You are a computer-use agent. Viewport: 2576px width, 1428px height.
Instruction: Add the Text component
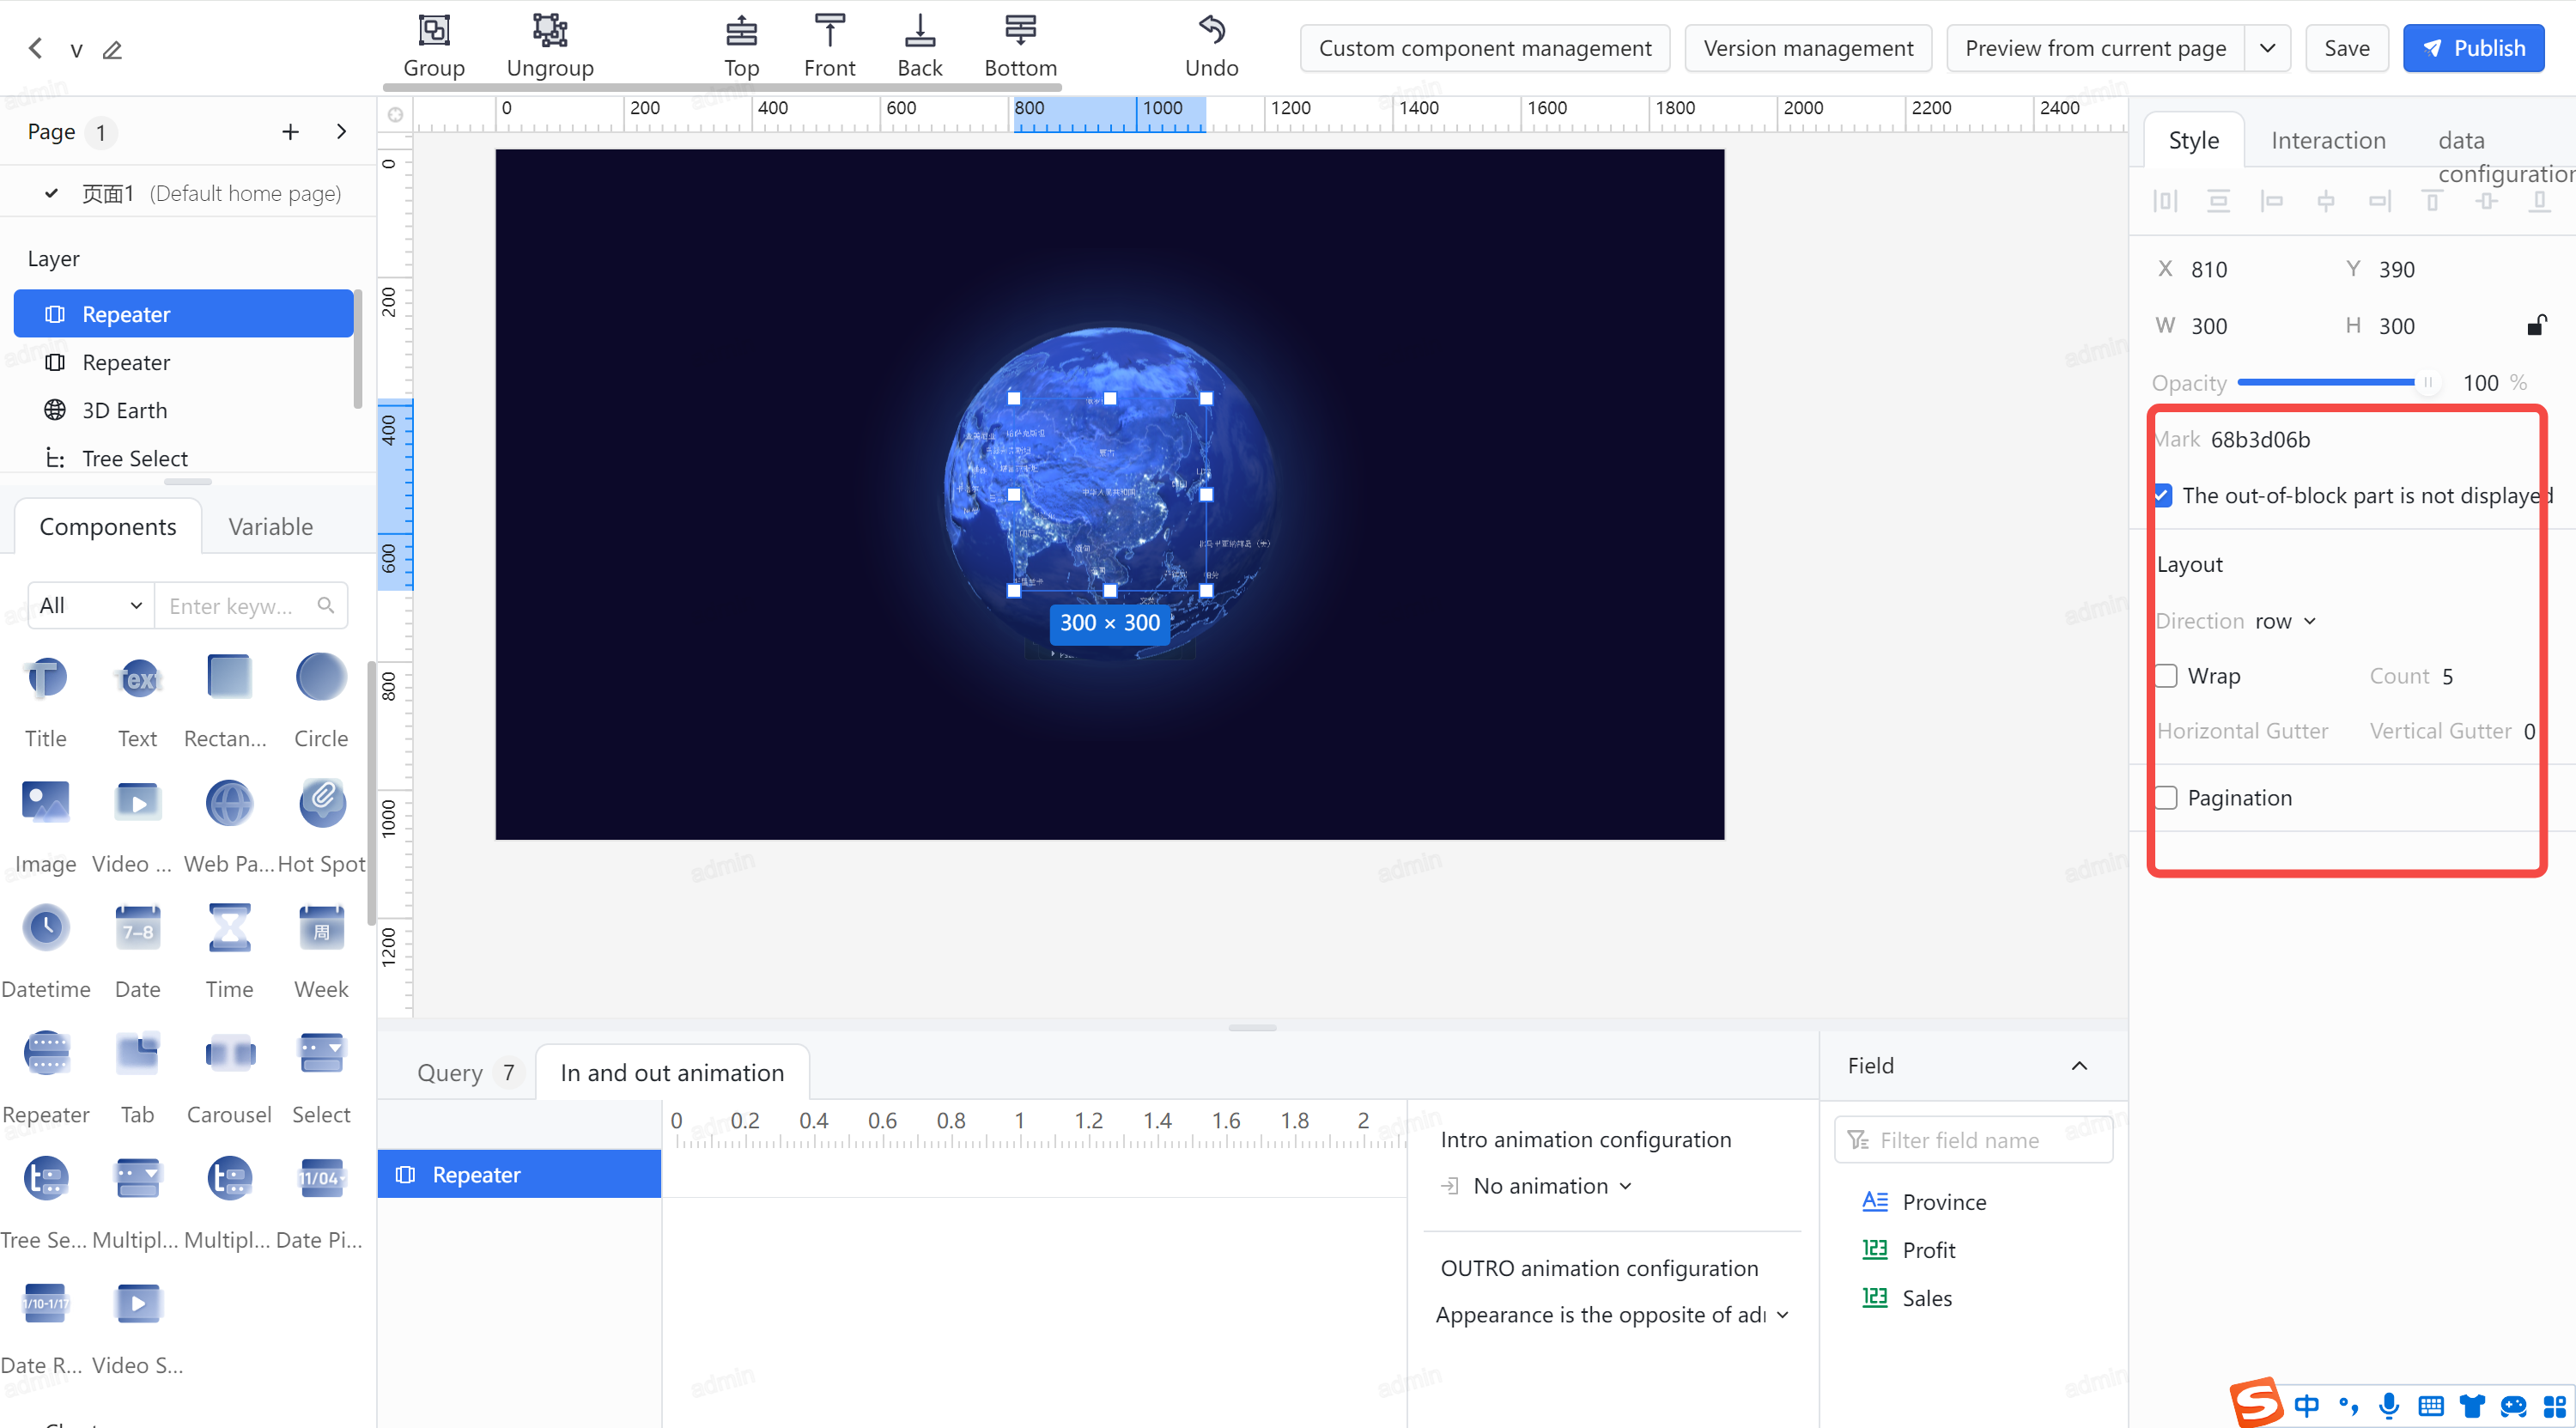point(138,701)
